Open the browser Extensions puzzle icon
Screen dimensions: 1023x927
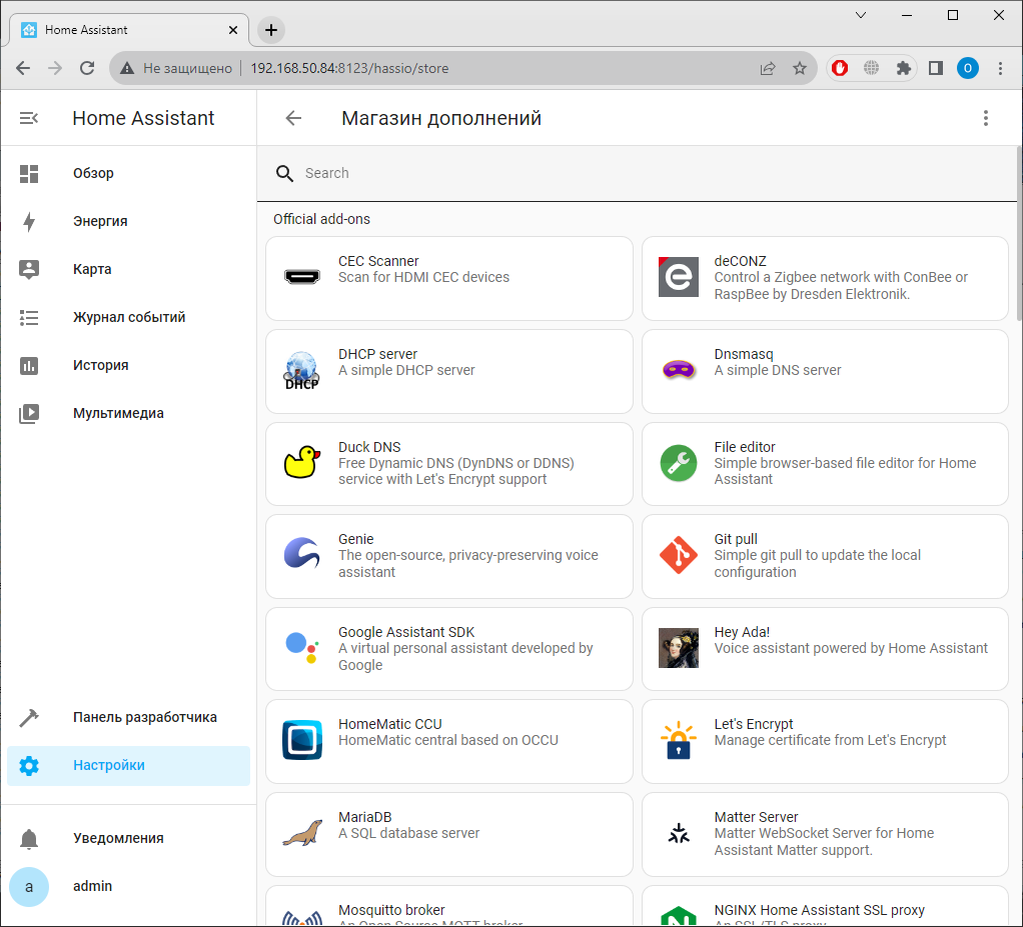click(904, 68)
